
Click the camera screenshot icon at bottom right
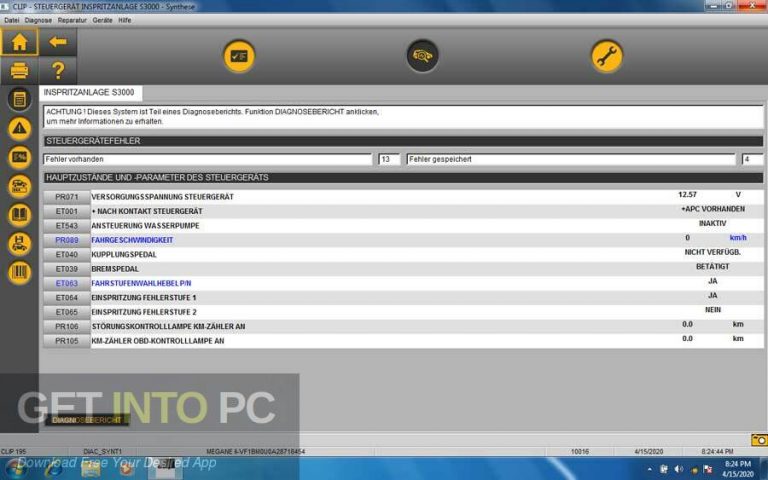coord(758,440)
